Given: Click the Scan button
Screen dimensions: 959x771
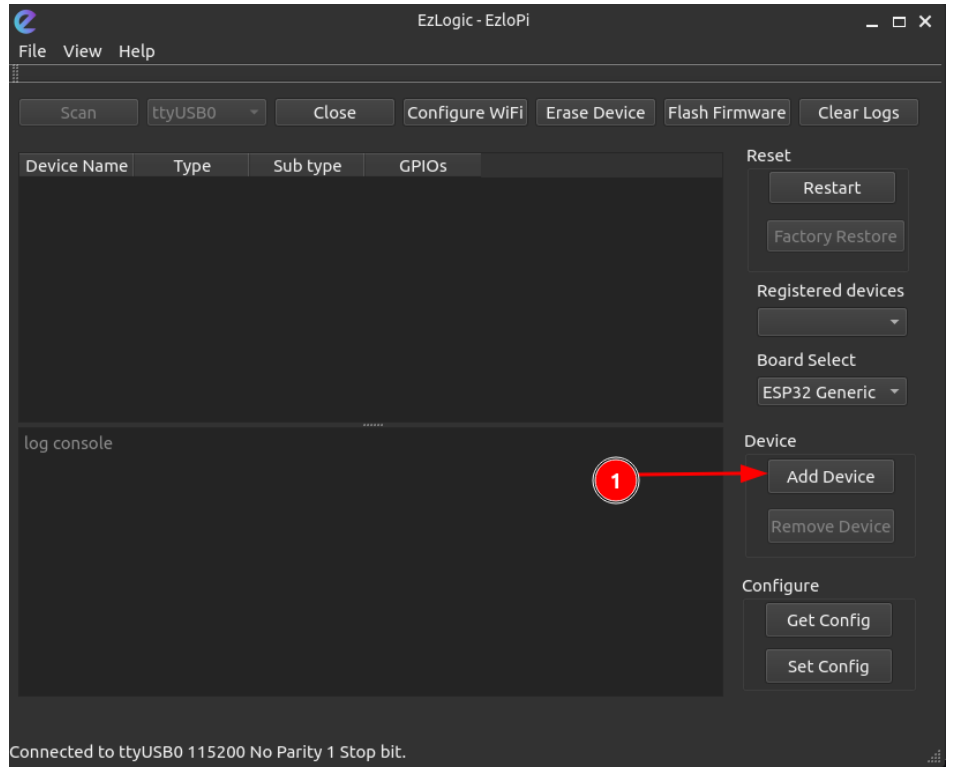Looking at the screenshot, I should point(78,113).
